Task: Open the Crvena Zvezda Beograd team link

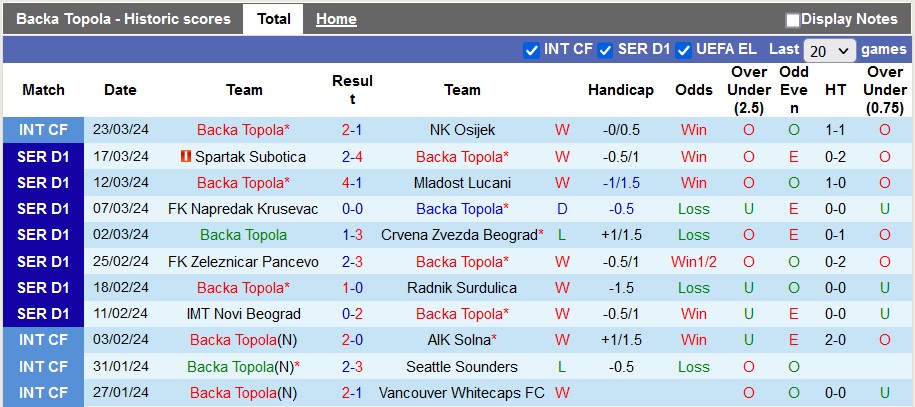Action: click(459, 235)
